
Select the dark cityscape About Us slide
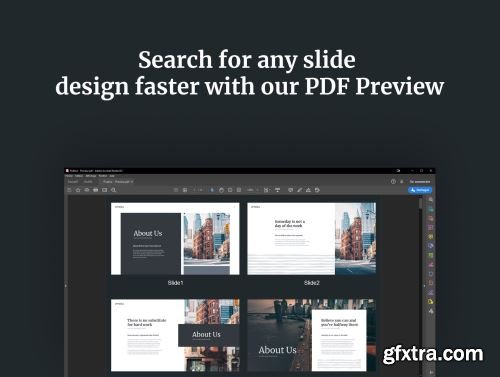coord(312,335)
